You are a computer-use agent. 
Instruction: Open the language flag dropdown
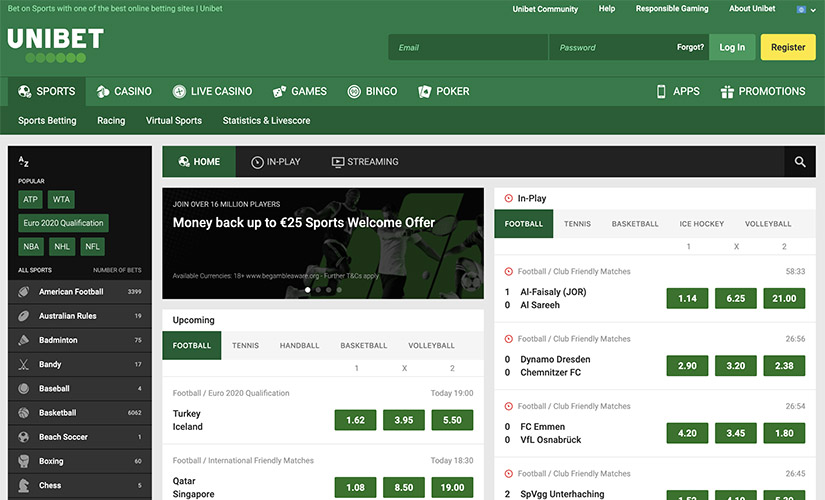coord(806,9)
